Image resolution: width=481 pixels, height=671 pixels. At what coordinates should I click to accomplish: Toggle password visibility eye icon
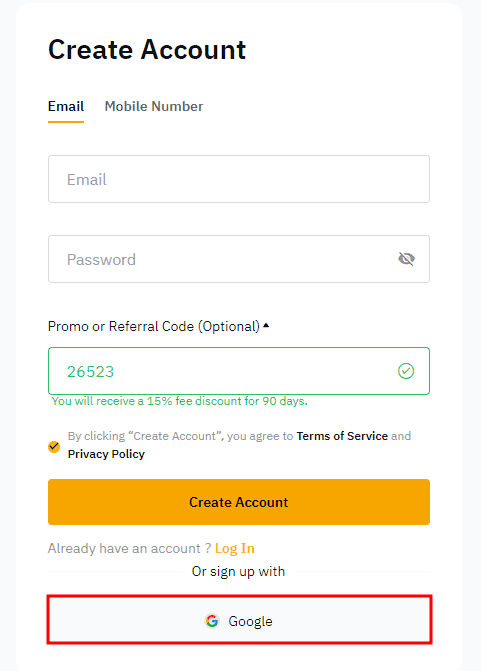tap(406, 259)
